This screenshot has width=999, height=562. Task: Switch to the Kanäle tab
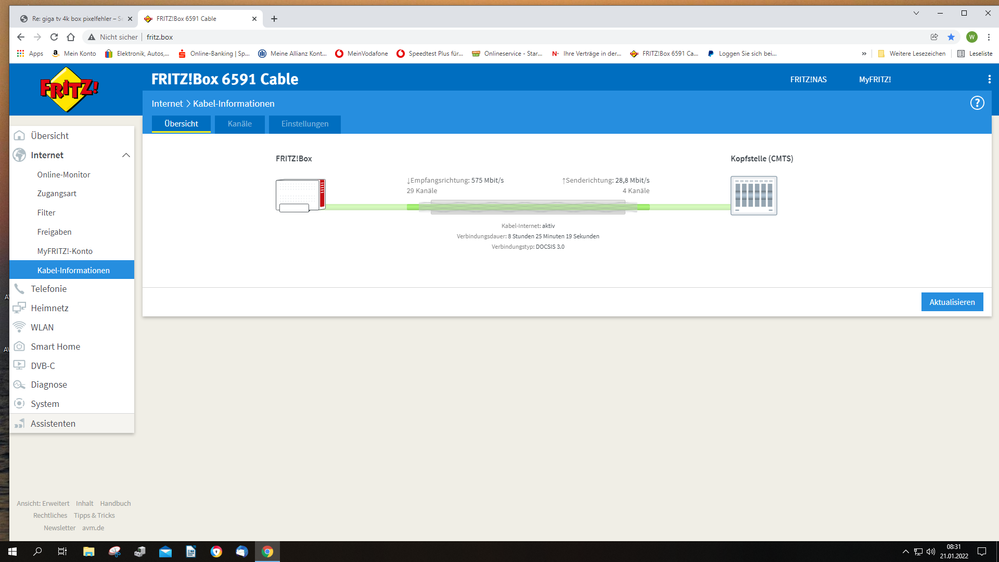click(x=240, y=124)
